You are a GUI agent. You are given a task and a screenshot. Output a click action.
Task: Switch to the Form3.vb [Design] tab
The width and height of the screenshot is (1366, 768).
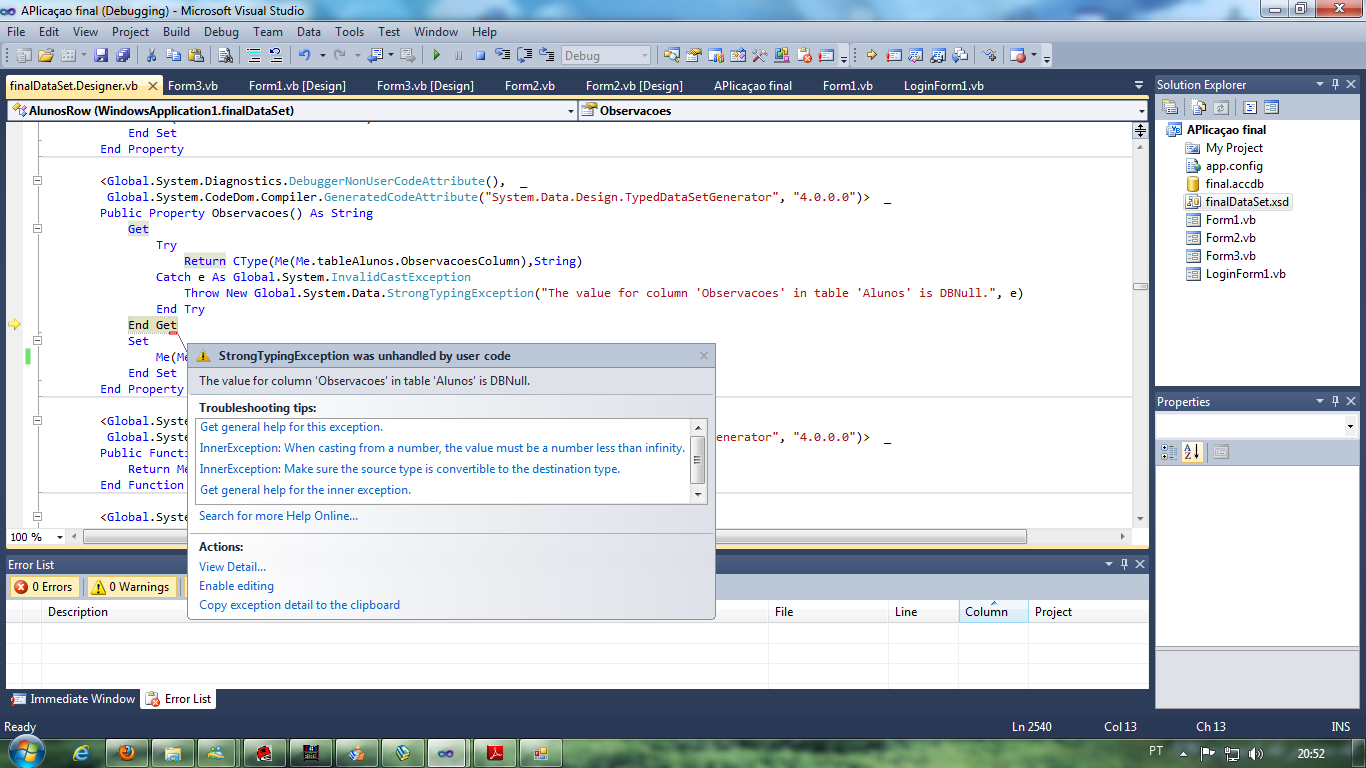[425, 86]
